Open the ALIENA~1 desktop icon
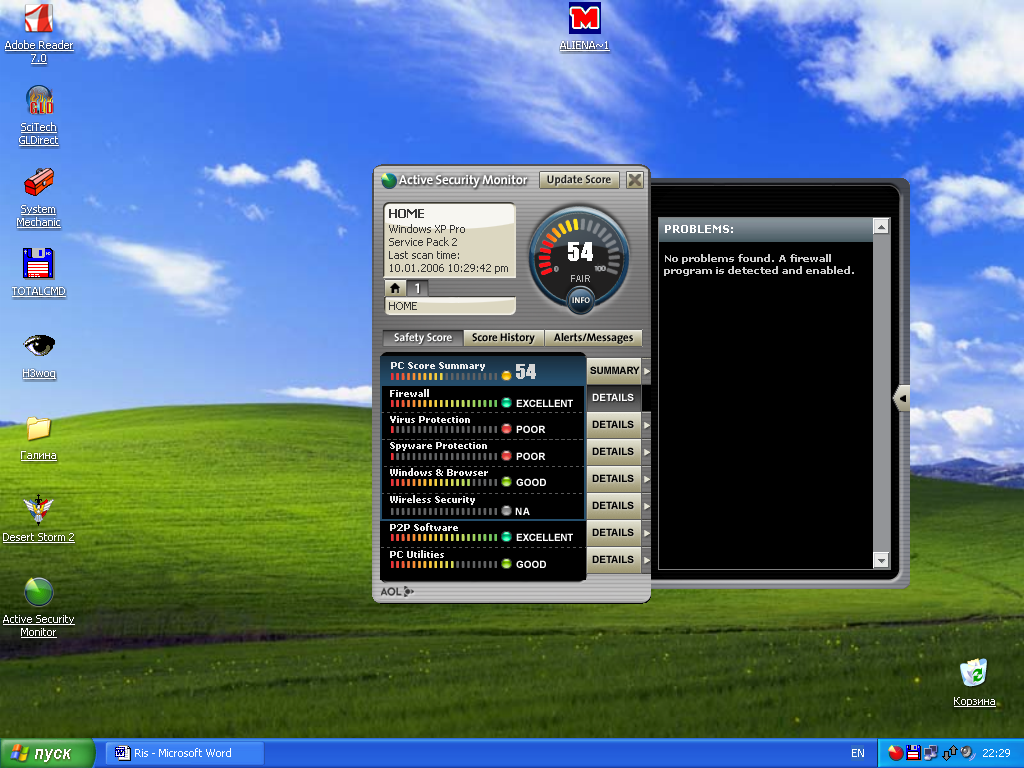 (584, 27)
